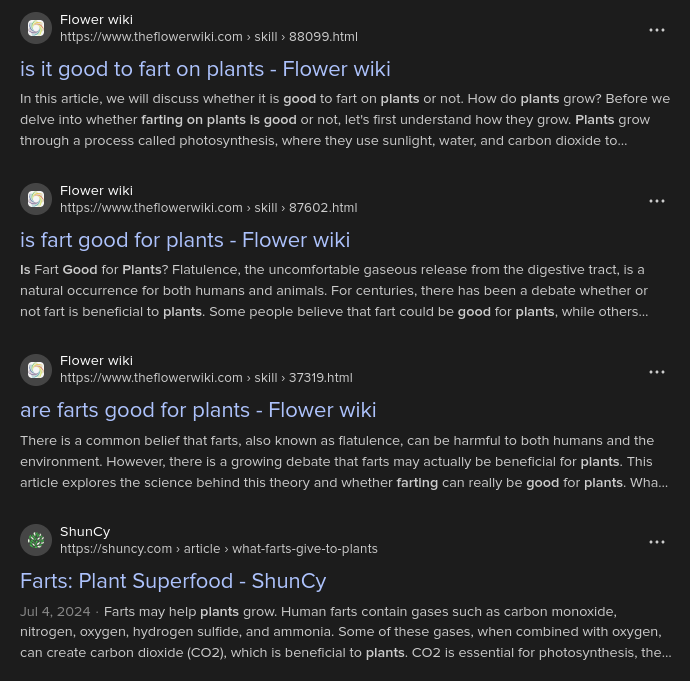Open "is fart good for plants" result
690x681 pixels.
click(185, 240)
